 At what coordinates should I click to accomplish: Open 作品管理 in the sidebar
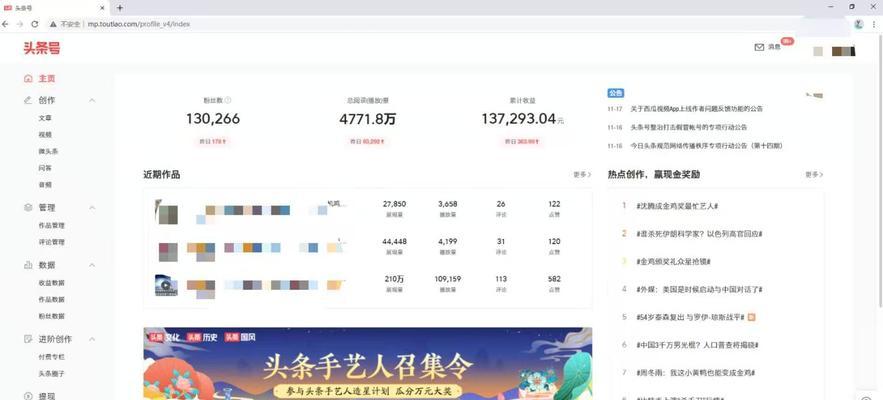coord(52,225)
